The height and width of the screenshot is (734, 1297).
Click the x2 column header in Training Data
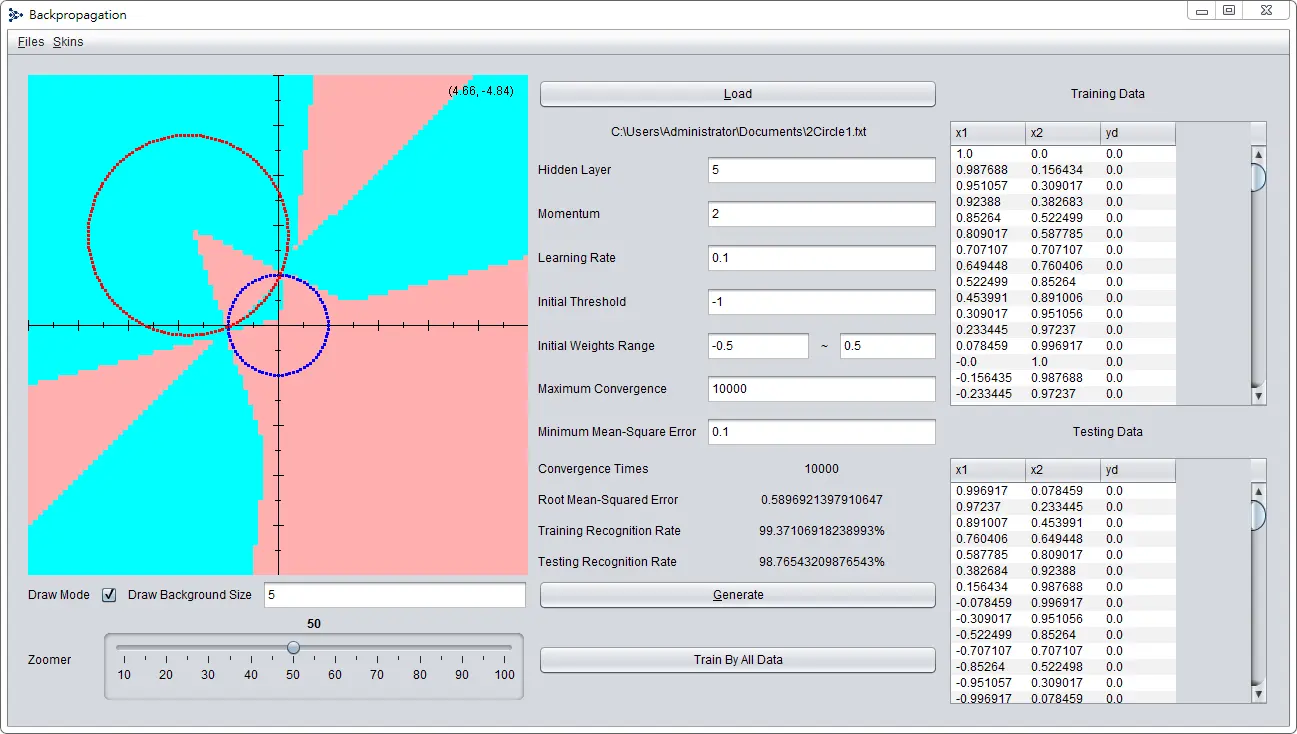click(1063, 134)
